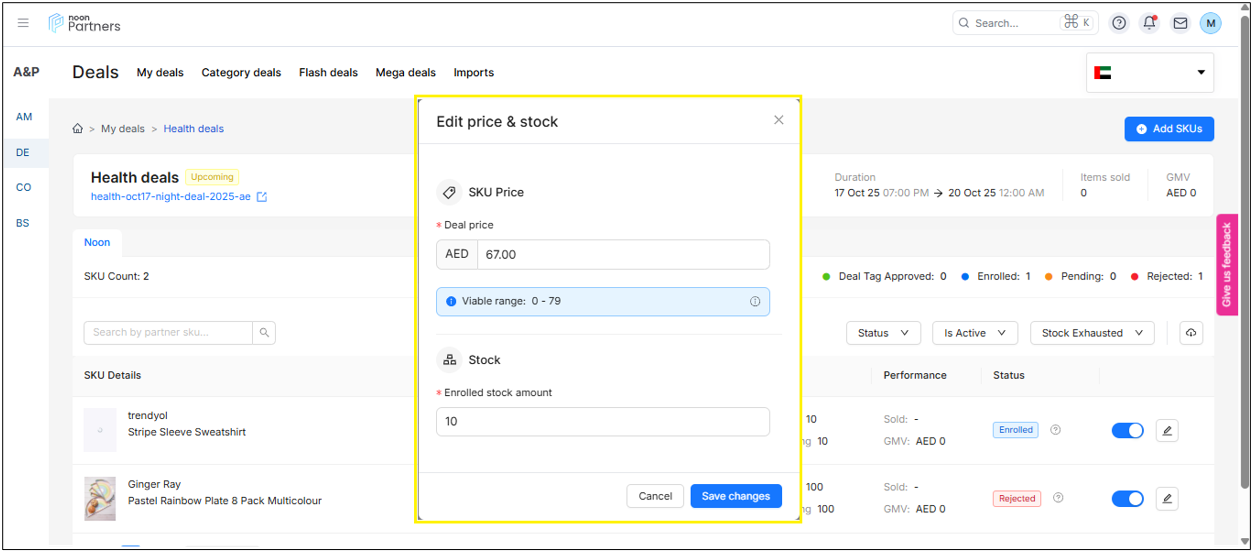Image resolution: width=1254 pixels, height=552 pixels.
Task: Click the Save changes button
Action: click(x=735, y=496)
